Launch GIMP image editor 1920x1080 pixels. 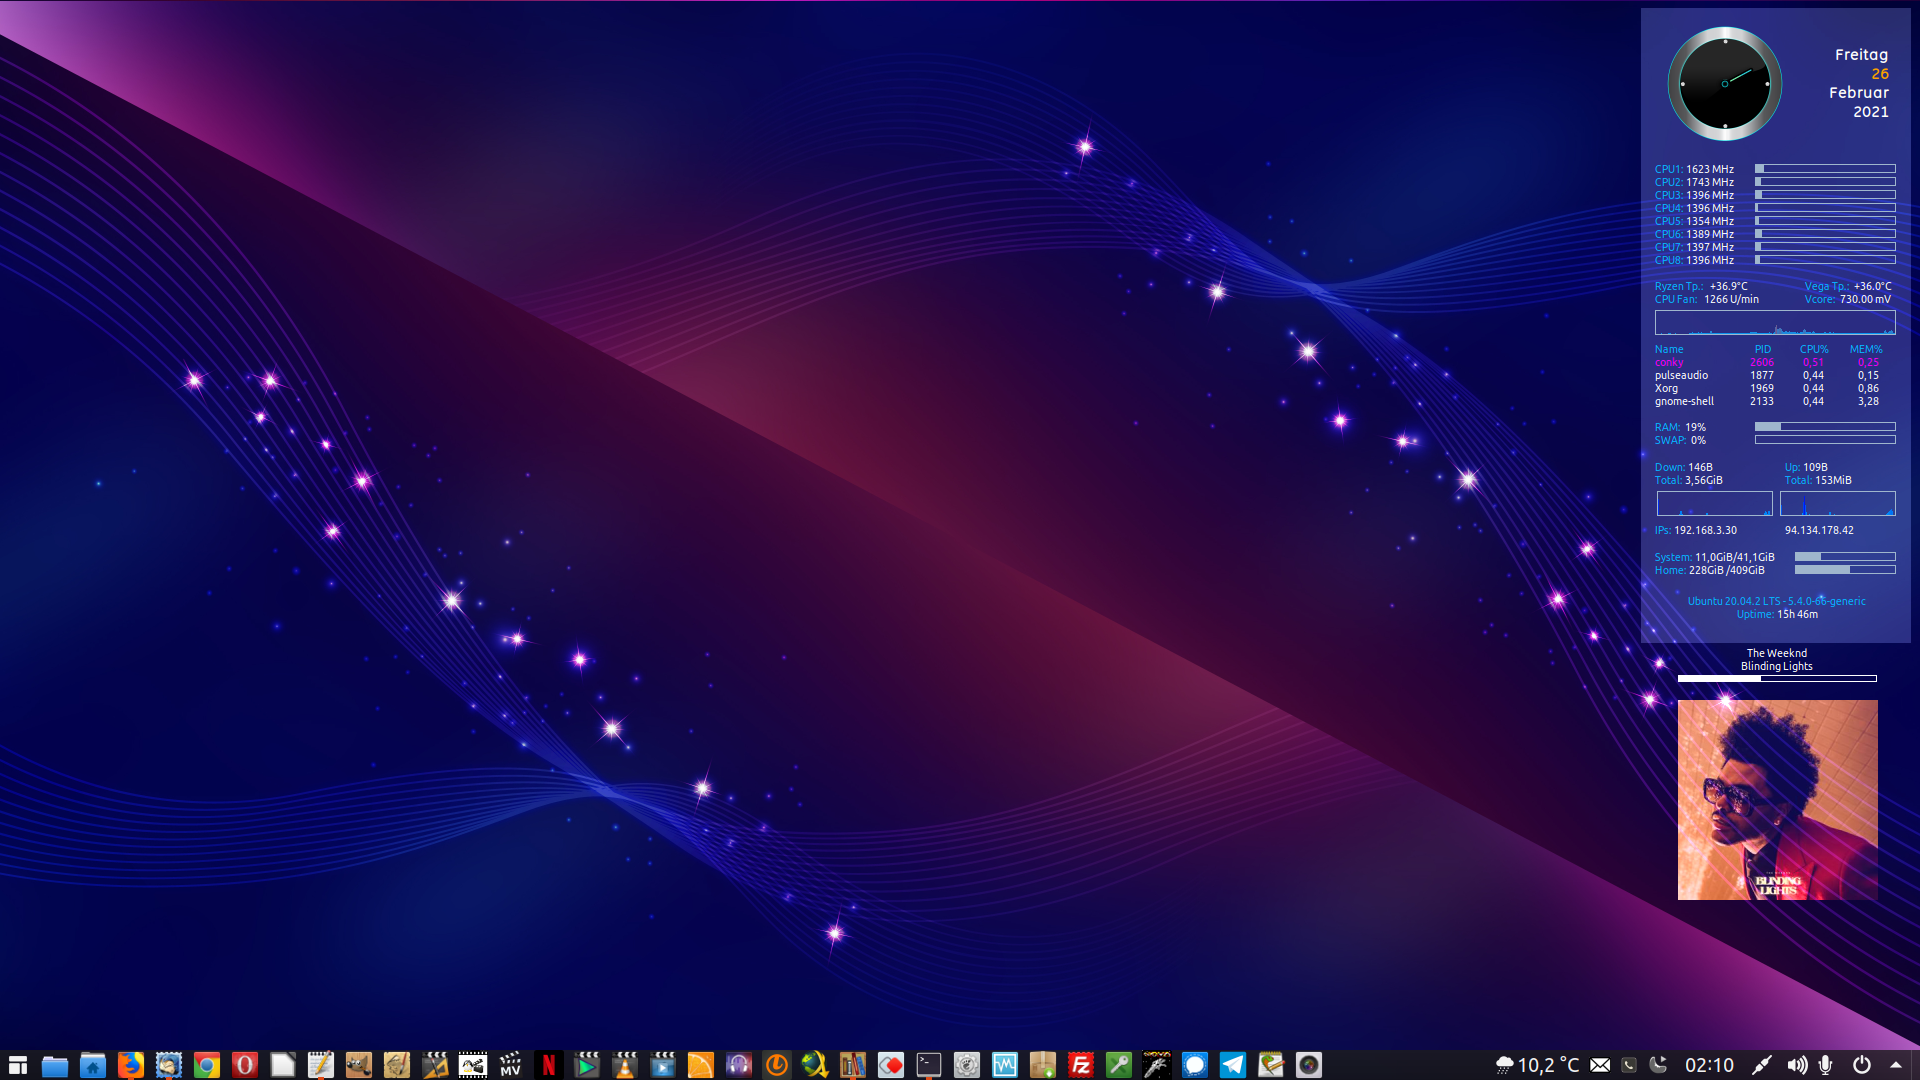(358, 1065)
